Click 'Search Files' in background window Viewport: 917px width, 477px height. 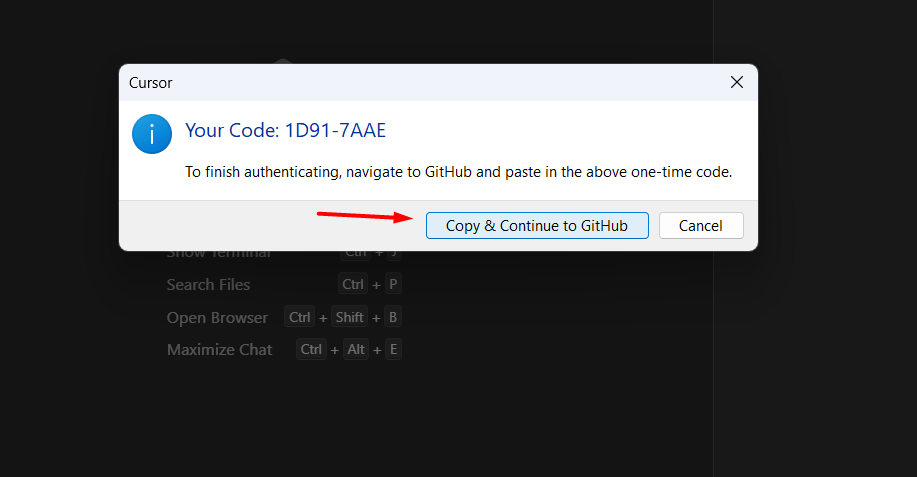pos(208,285)
